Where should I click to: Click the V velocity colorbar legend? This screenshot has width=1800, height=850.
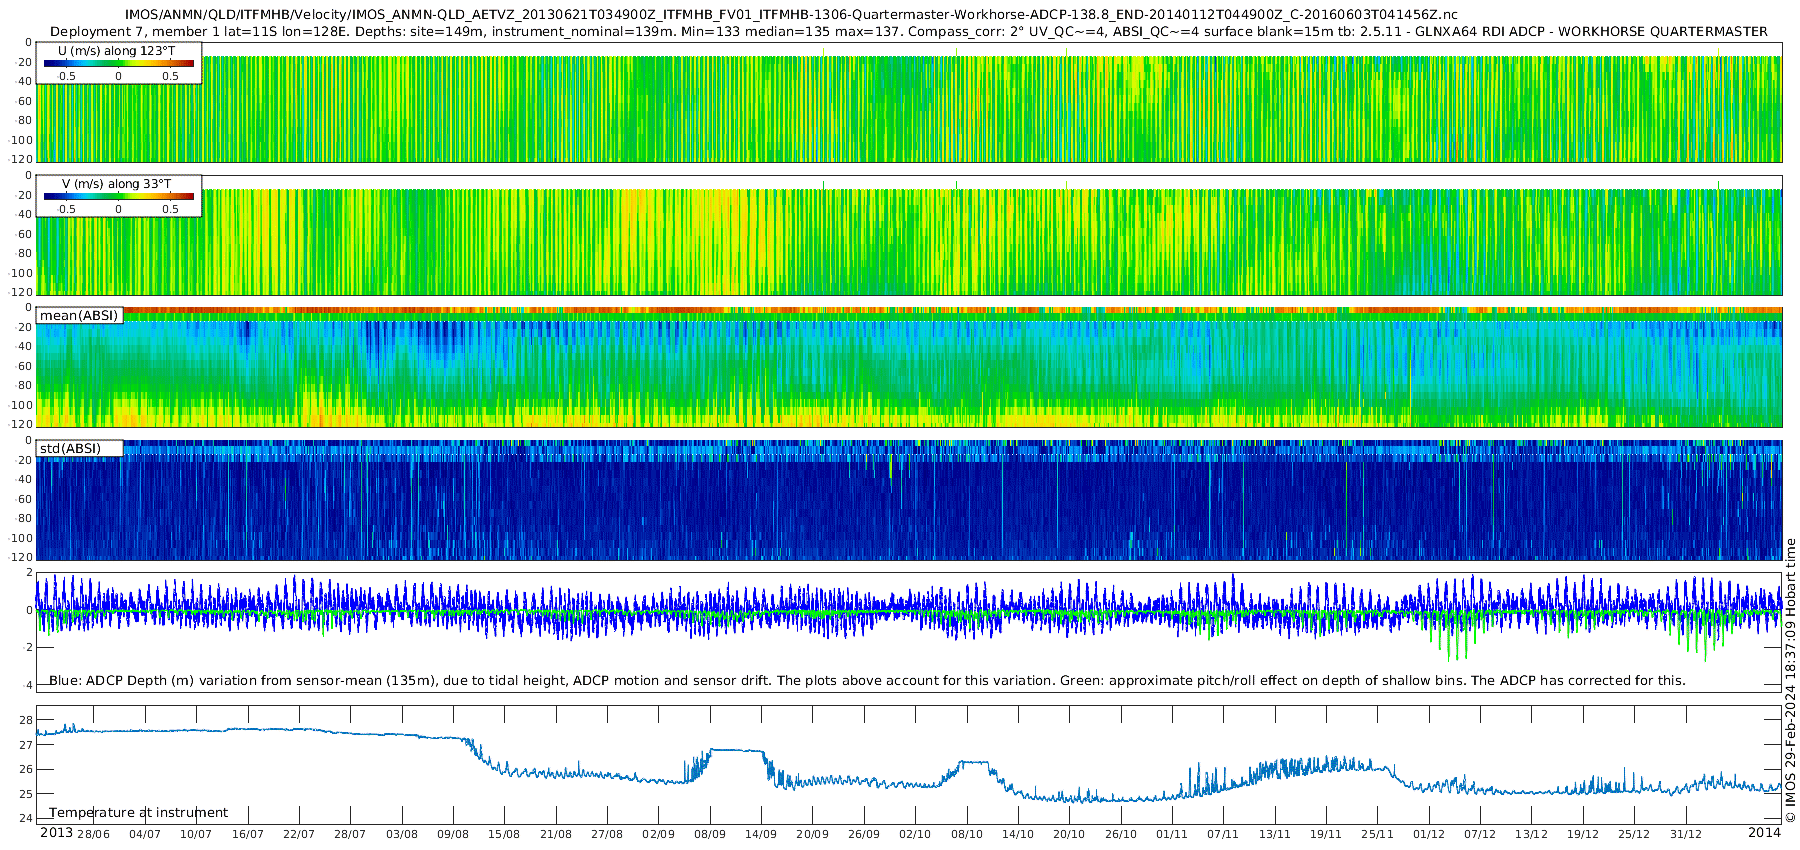tap(119, 196)
